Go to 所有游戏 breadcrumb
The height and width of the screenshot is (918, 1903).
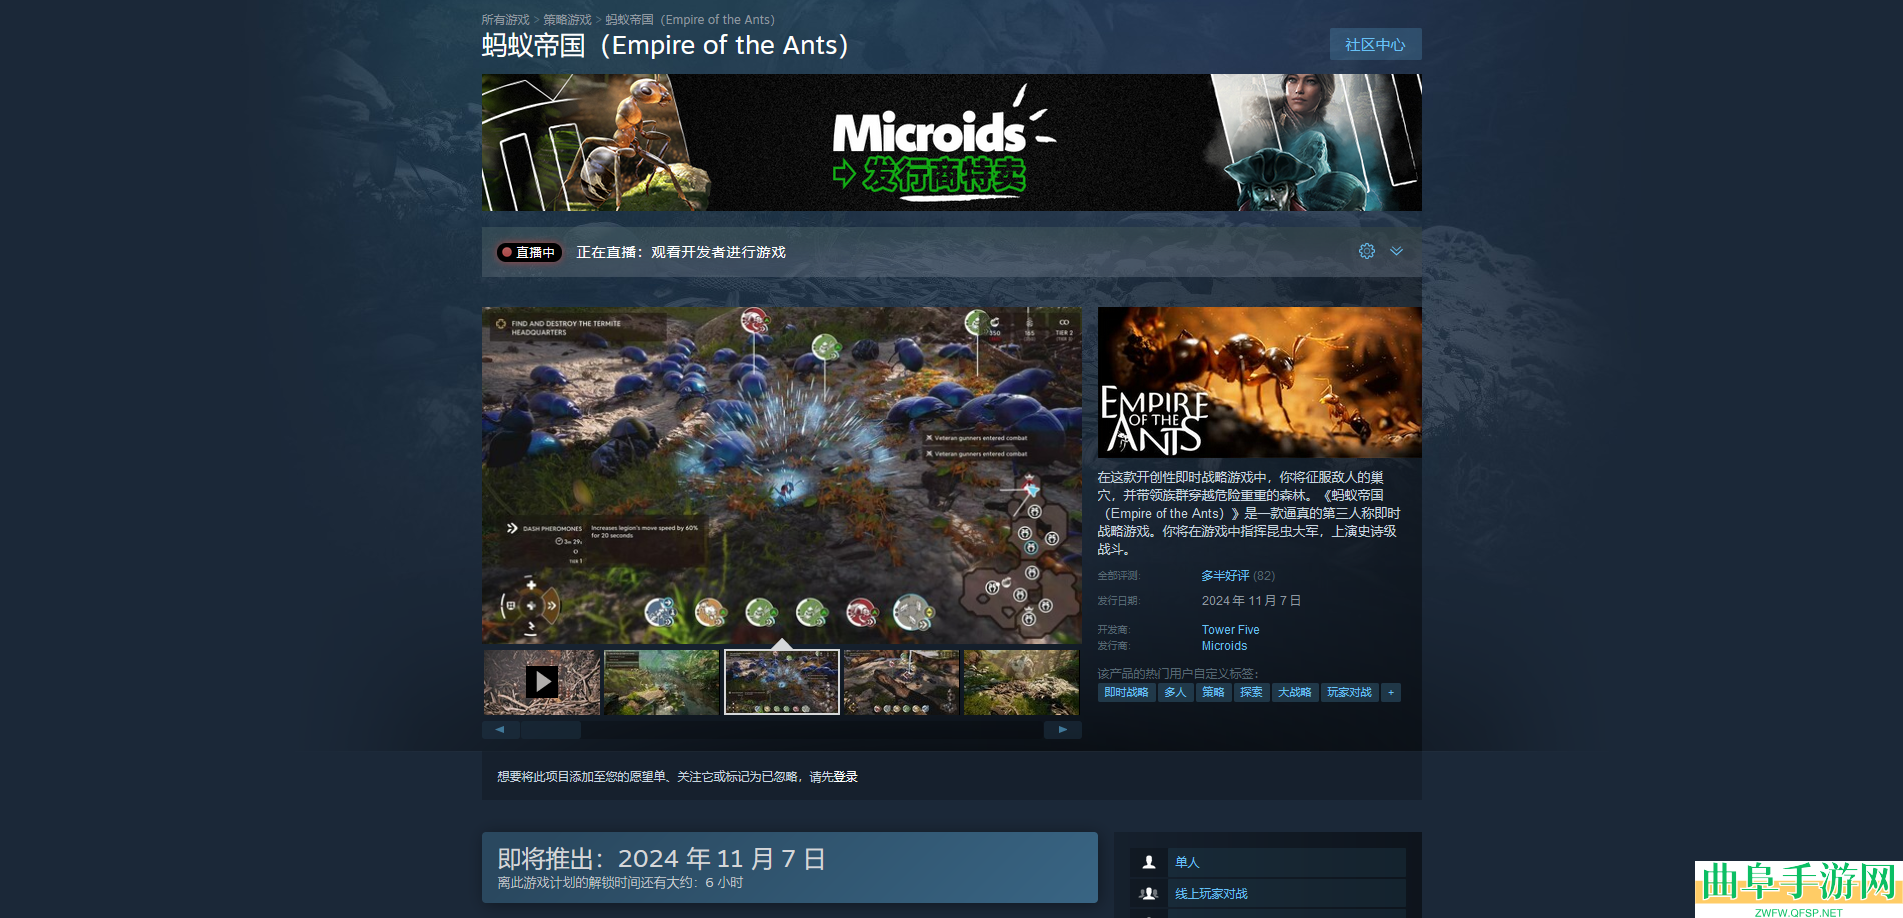tap(505, 20)
